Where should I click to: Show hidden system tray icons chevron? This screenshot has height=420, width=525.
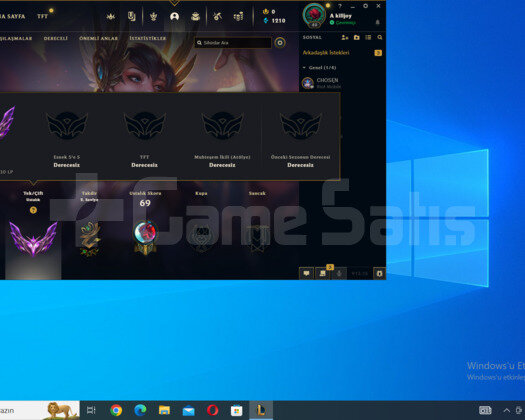[x=507, y=410]
